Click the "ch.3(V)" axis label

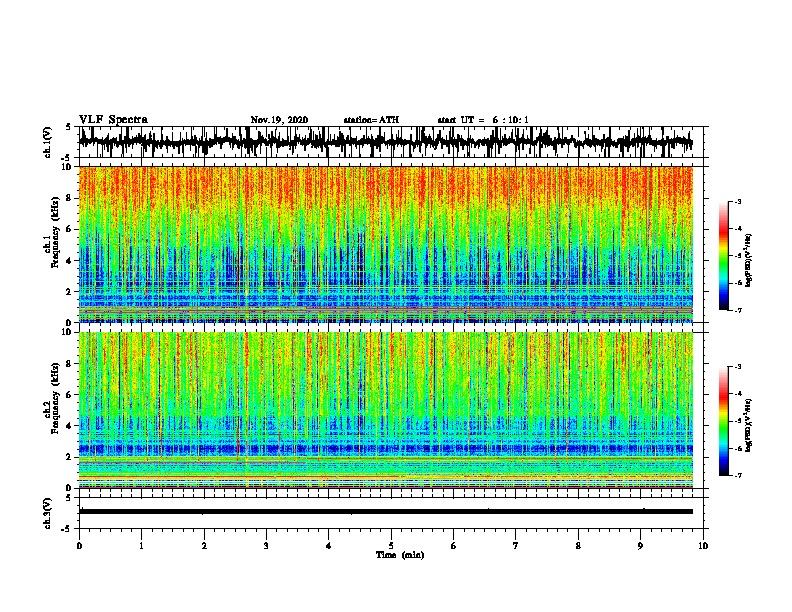pos(48,514)
